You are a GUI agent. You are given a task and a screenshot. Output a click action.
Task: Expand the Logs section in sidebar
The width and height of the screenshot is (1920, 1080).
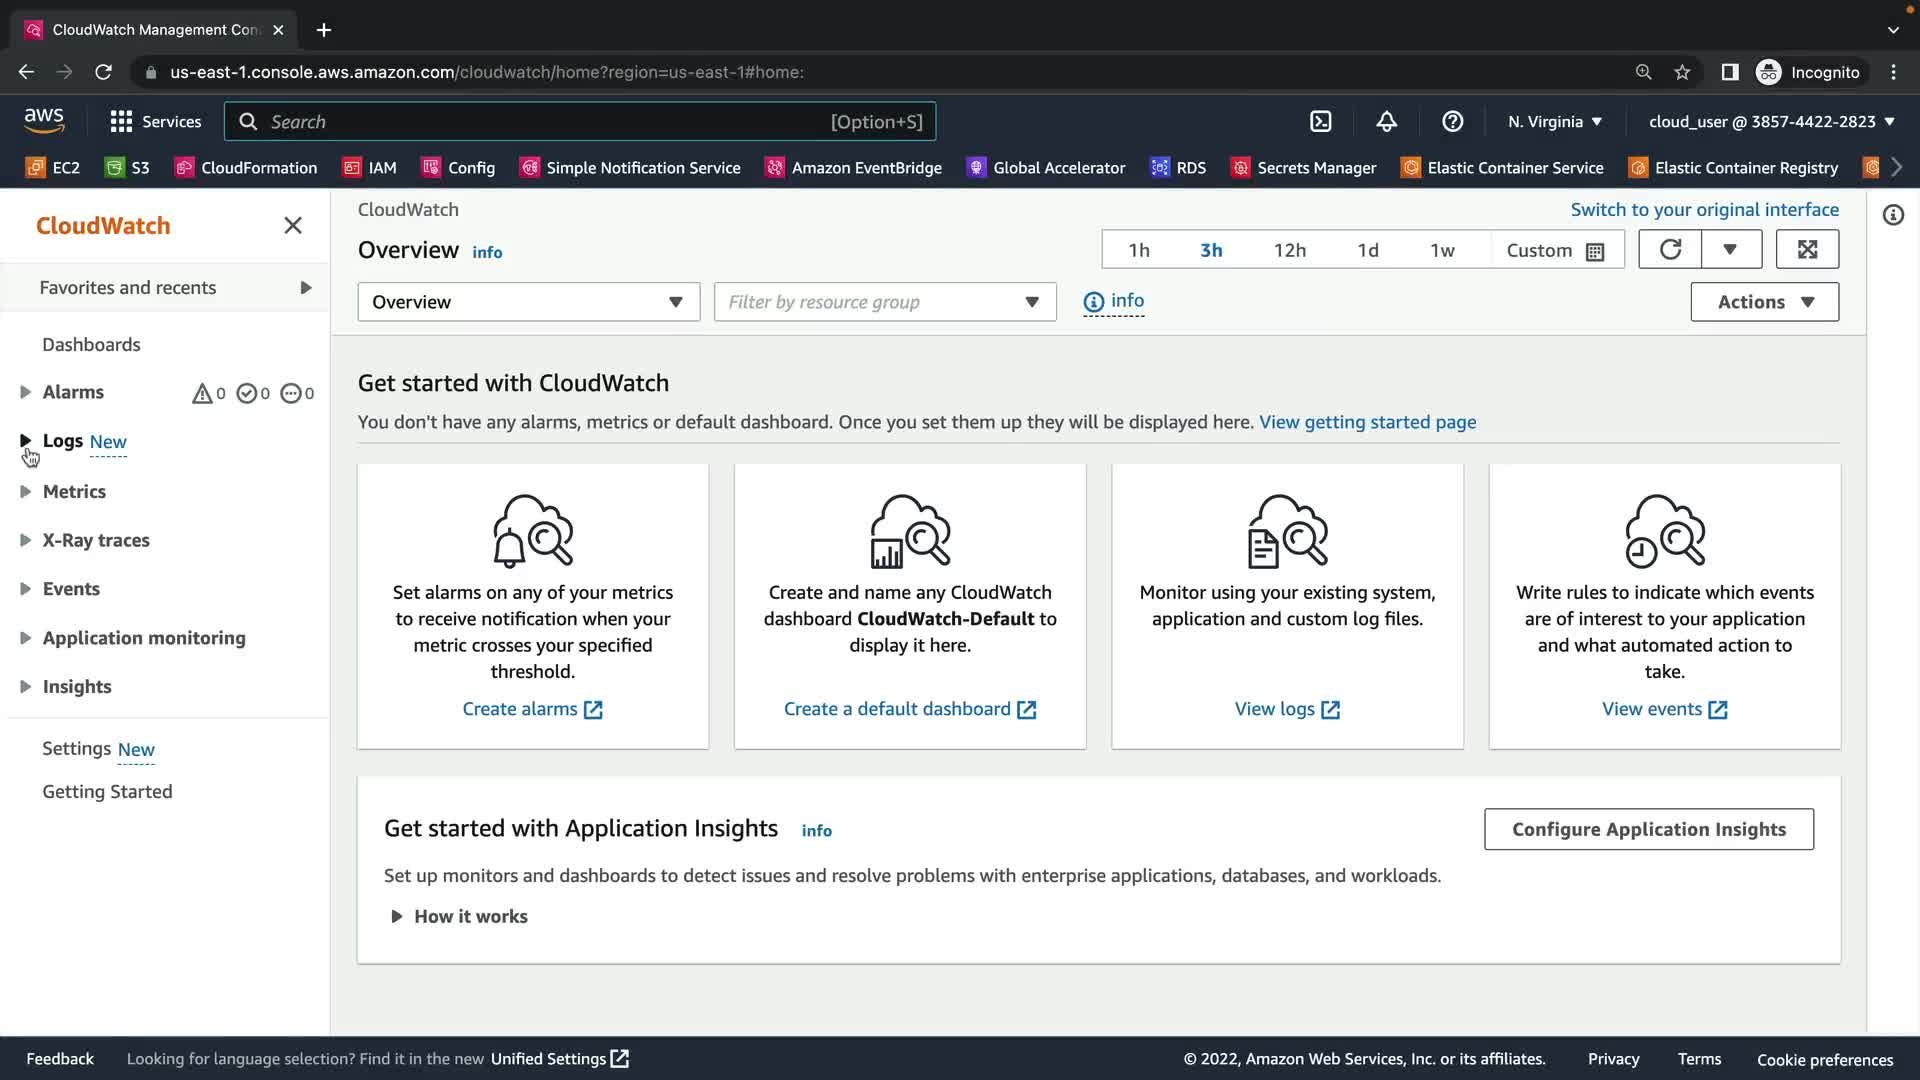point(25,441)
